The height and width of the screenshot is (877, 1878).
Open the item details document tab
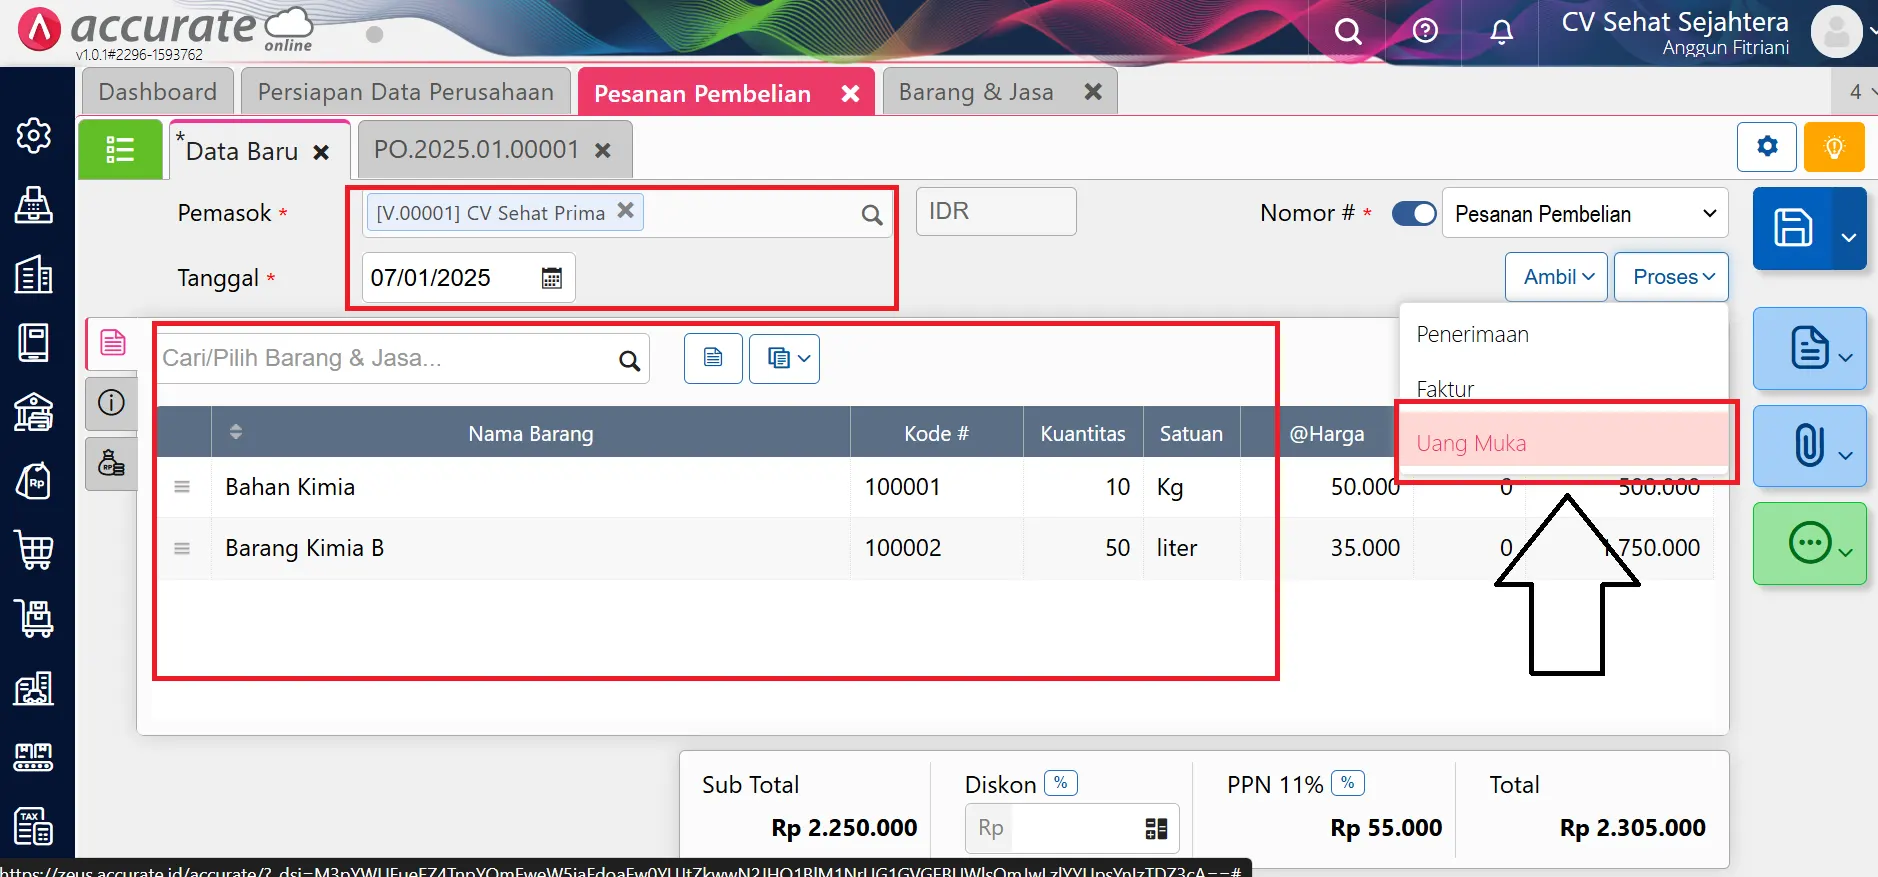112,343
